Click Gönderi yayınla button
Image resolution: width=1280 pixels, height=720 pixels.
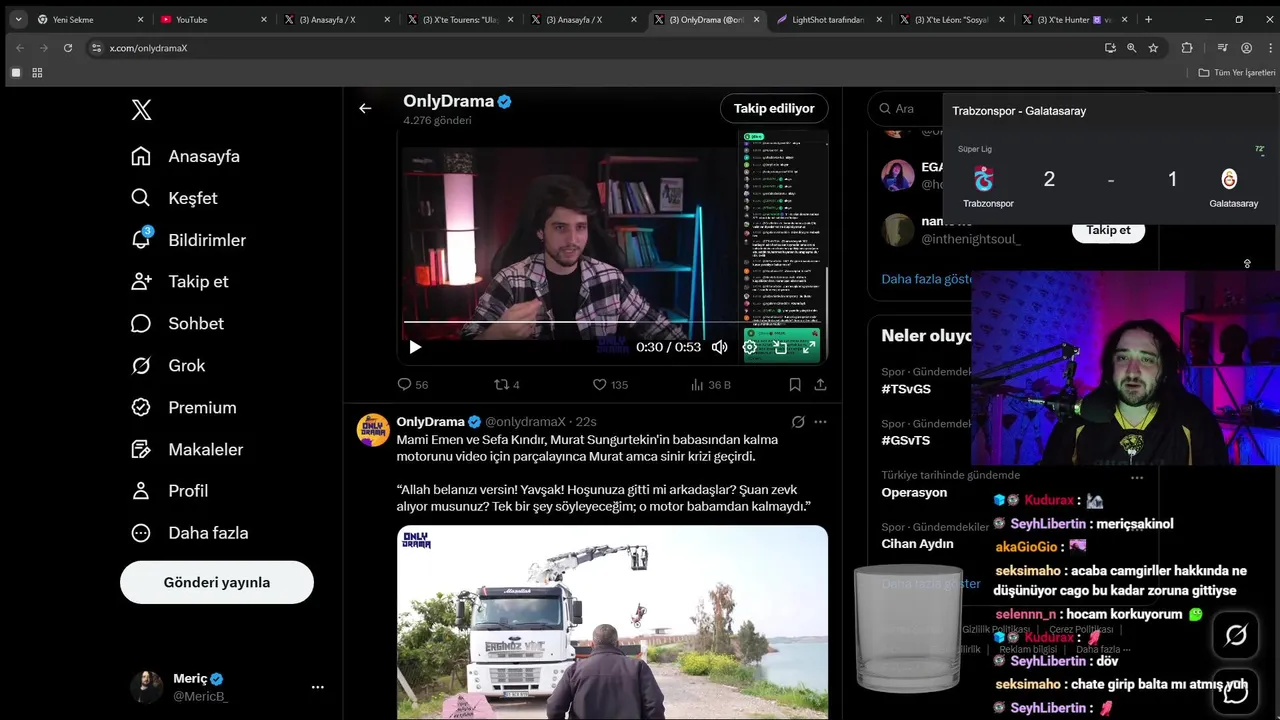click(217, 582)
